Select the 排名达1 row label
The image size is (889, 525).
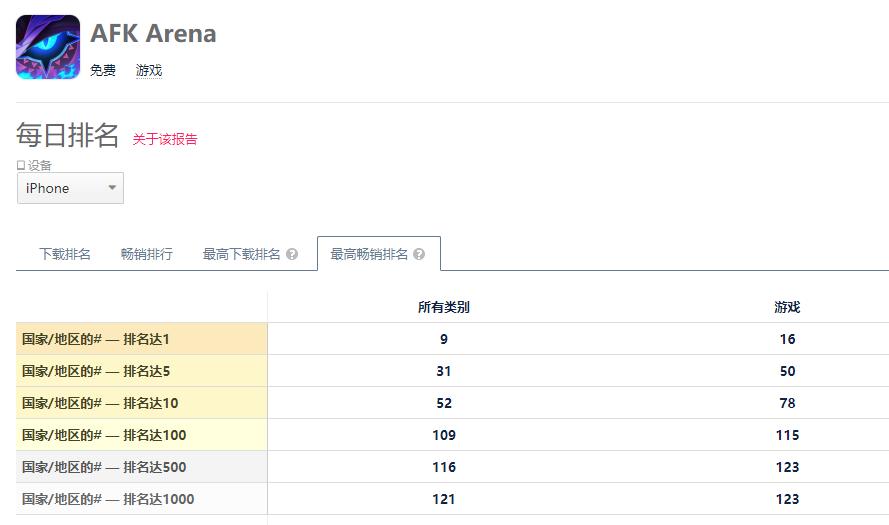tap(96, 339)
